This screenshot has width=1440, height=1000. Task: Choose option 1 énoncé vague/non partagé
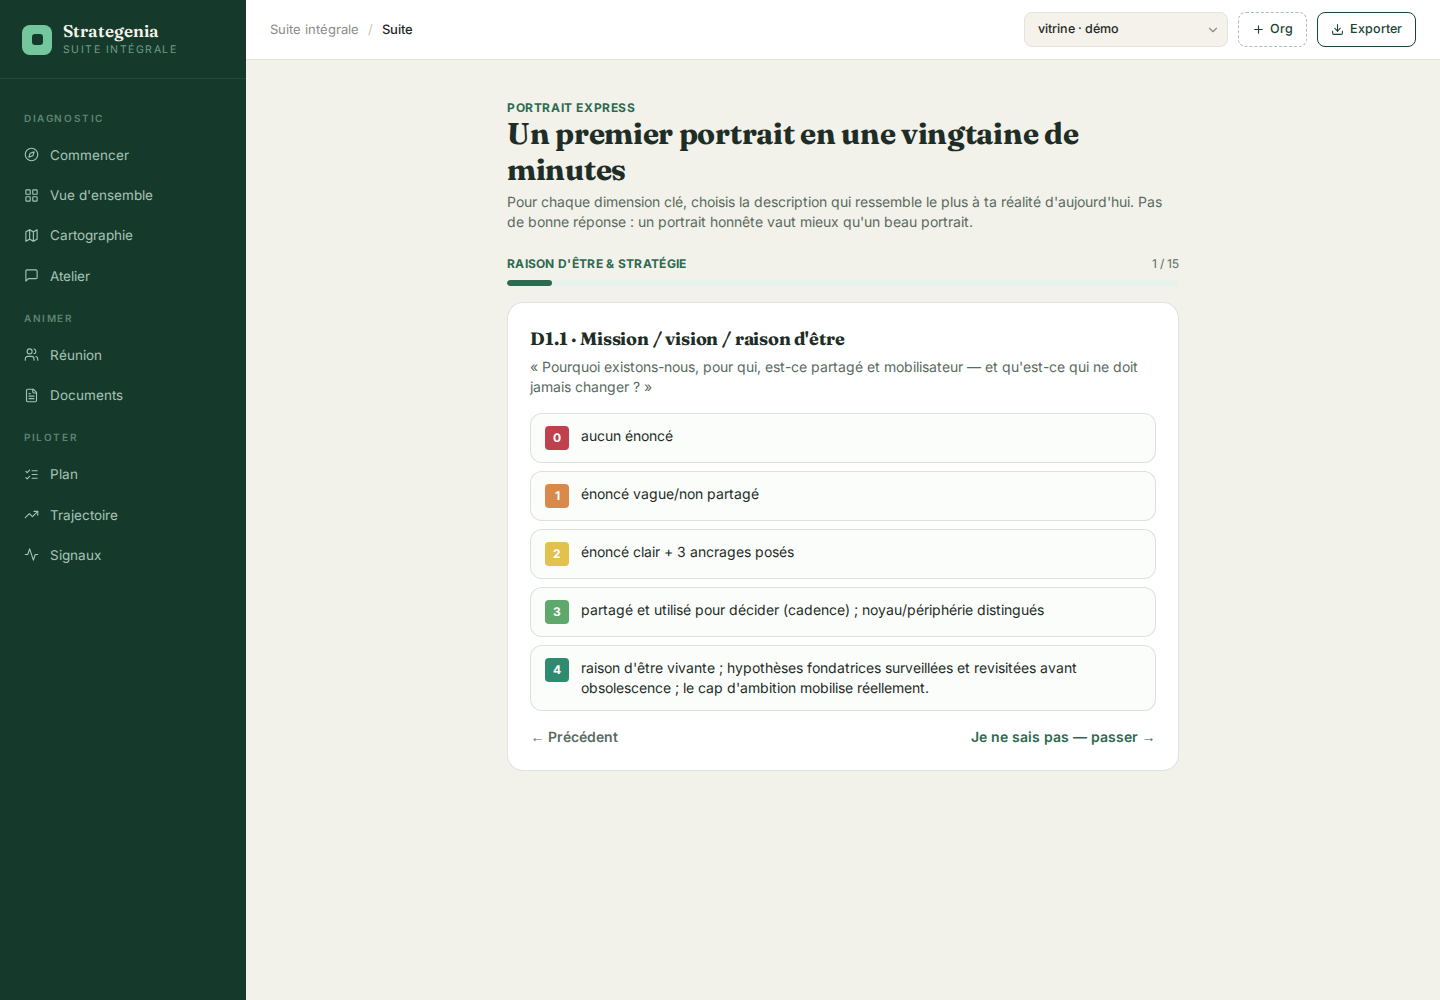coord(842,496)
